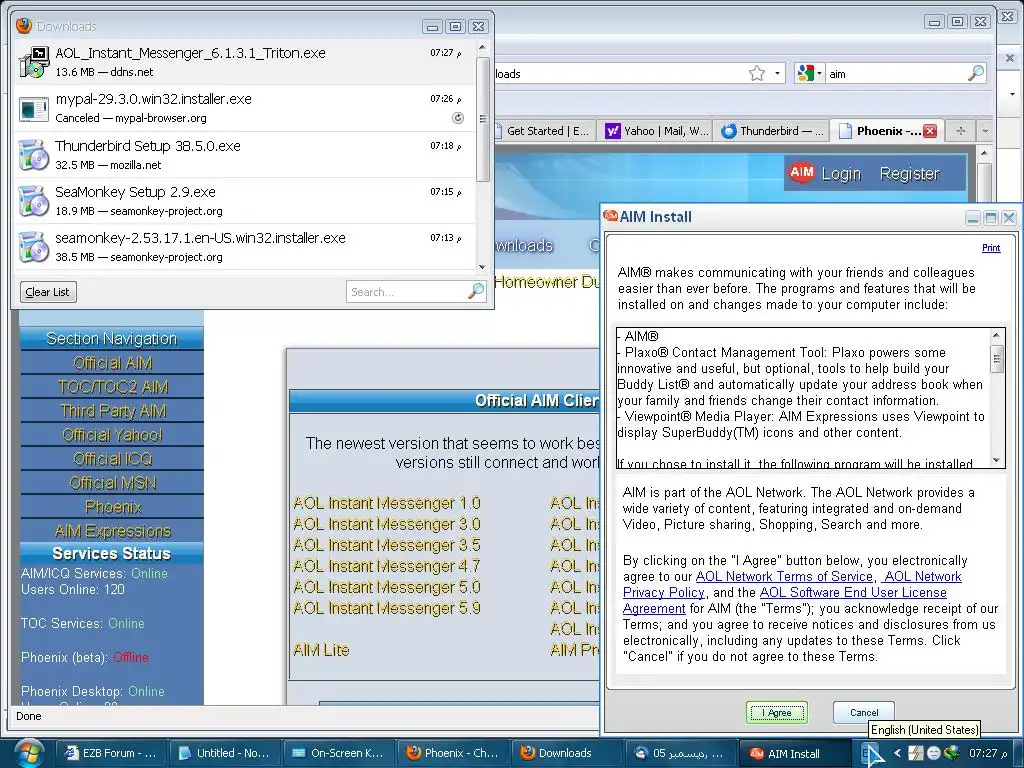Open AIM Expressions navigation item
Image resolution: width=1024 pixels, height=768 pixels.
[x=112, y=531]
